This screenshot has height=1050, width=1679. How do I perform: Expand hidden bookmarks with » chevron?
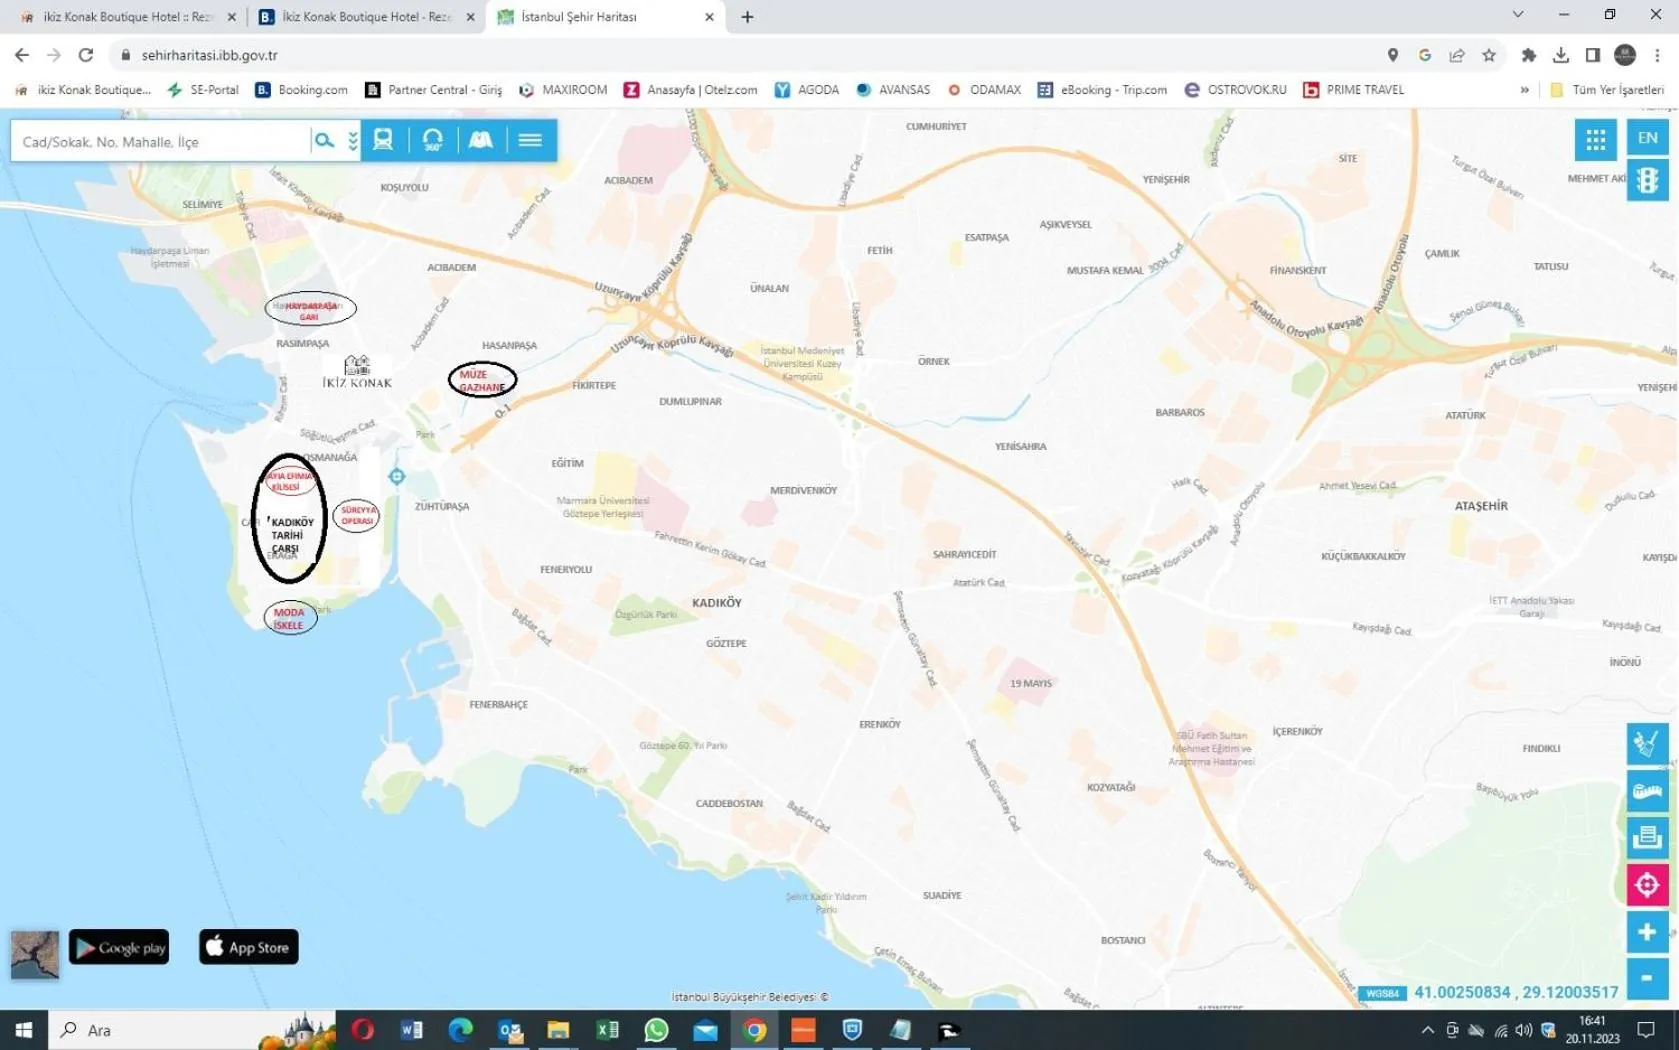(x=1524, y=90)
